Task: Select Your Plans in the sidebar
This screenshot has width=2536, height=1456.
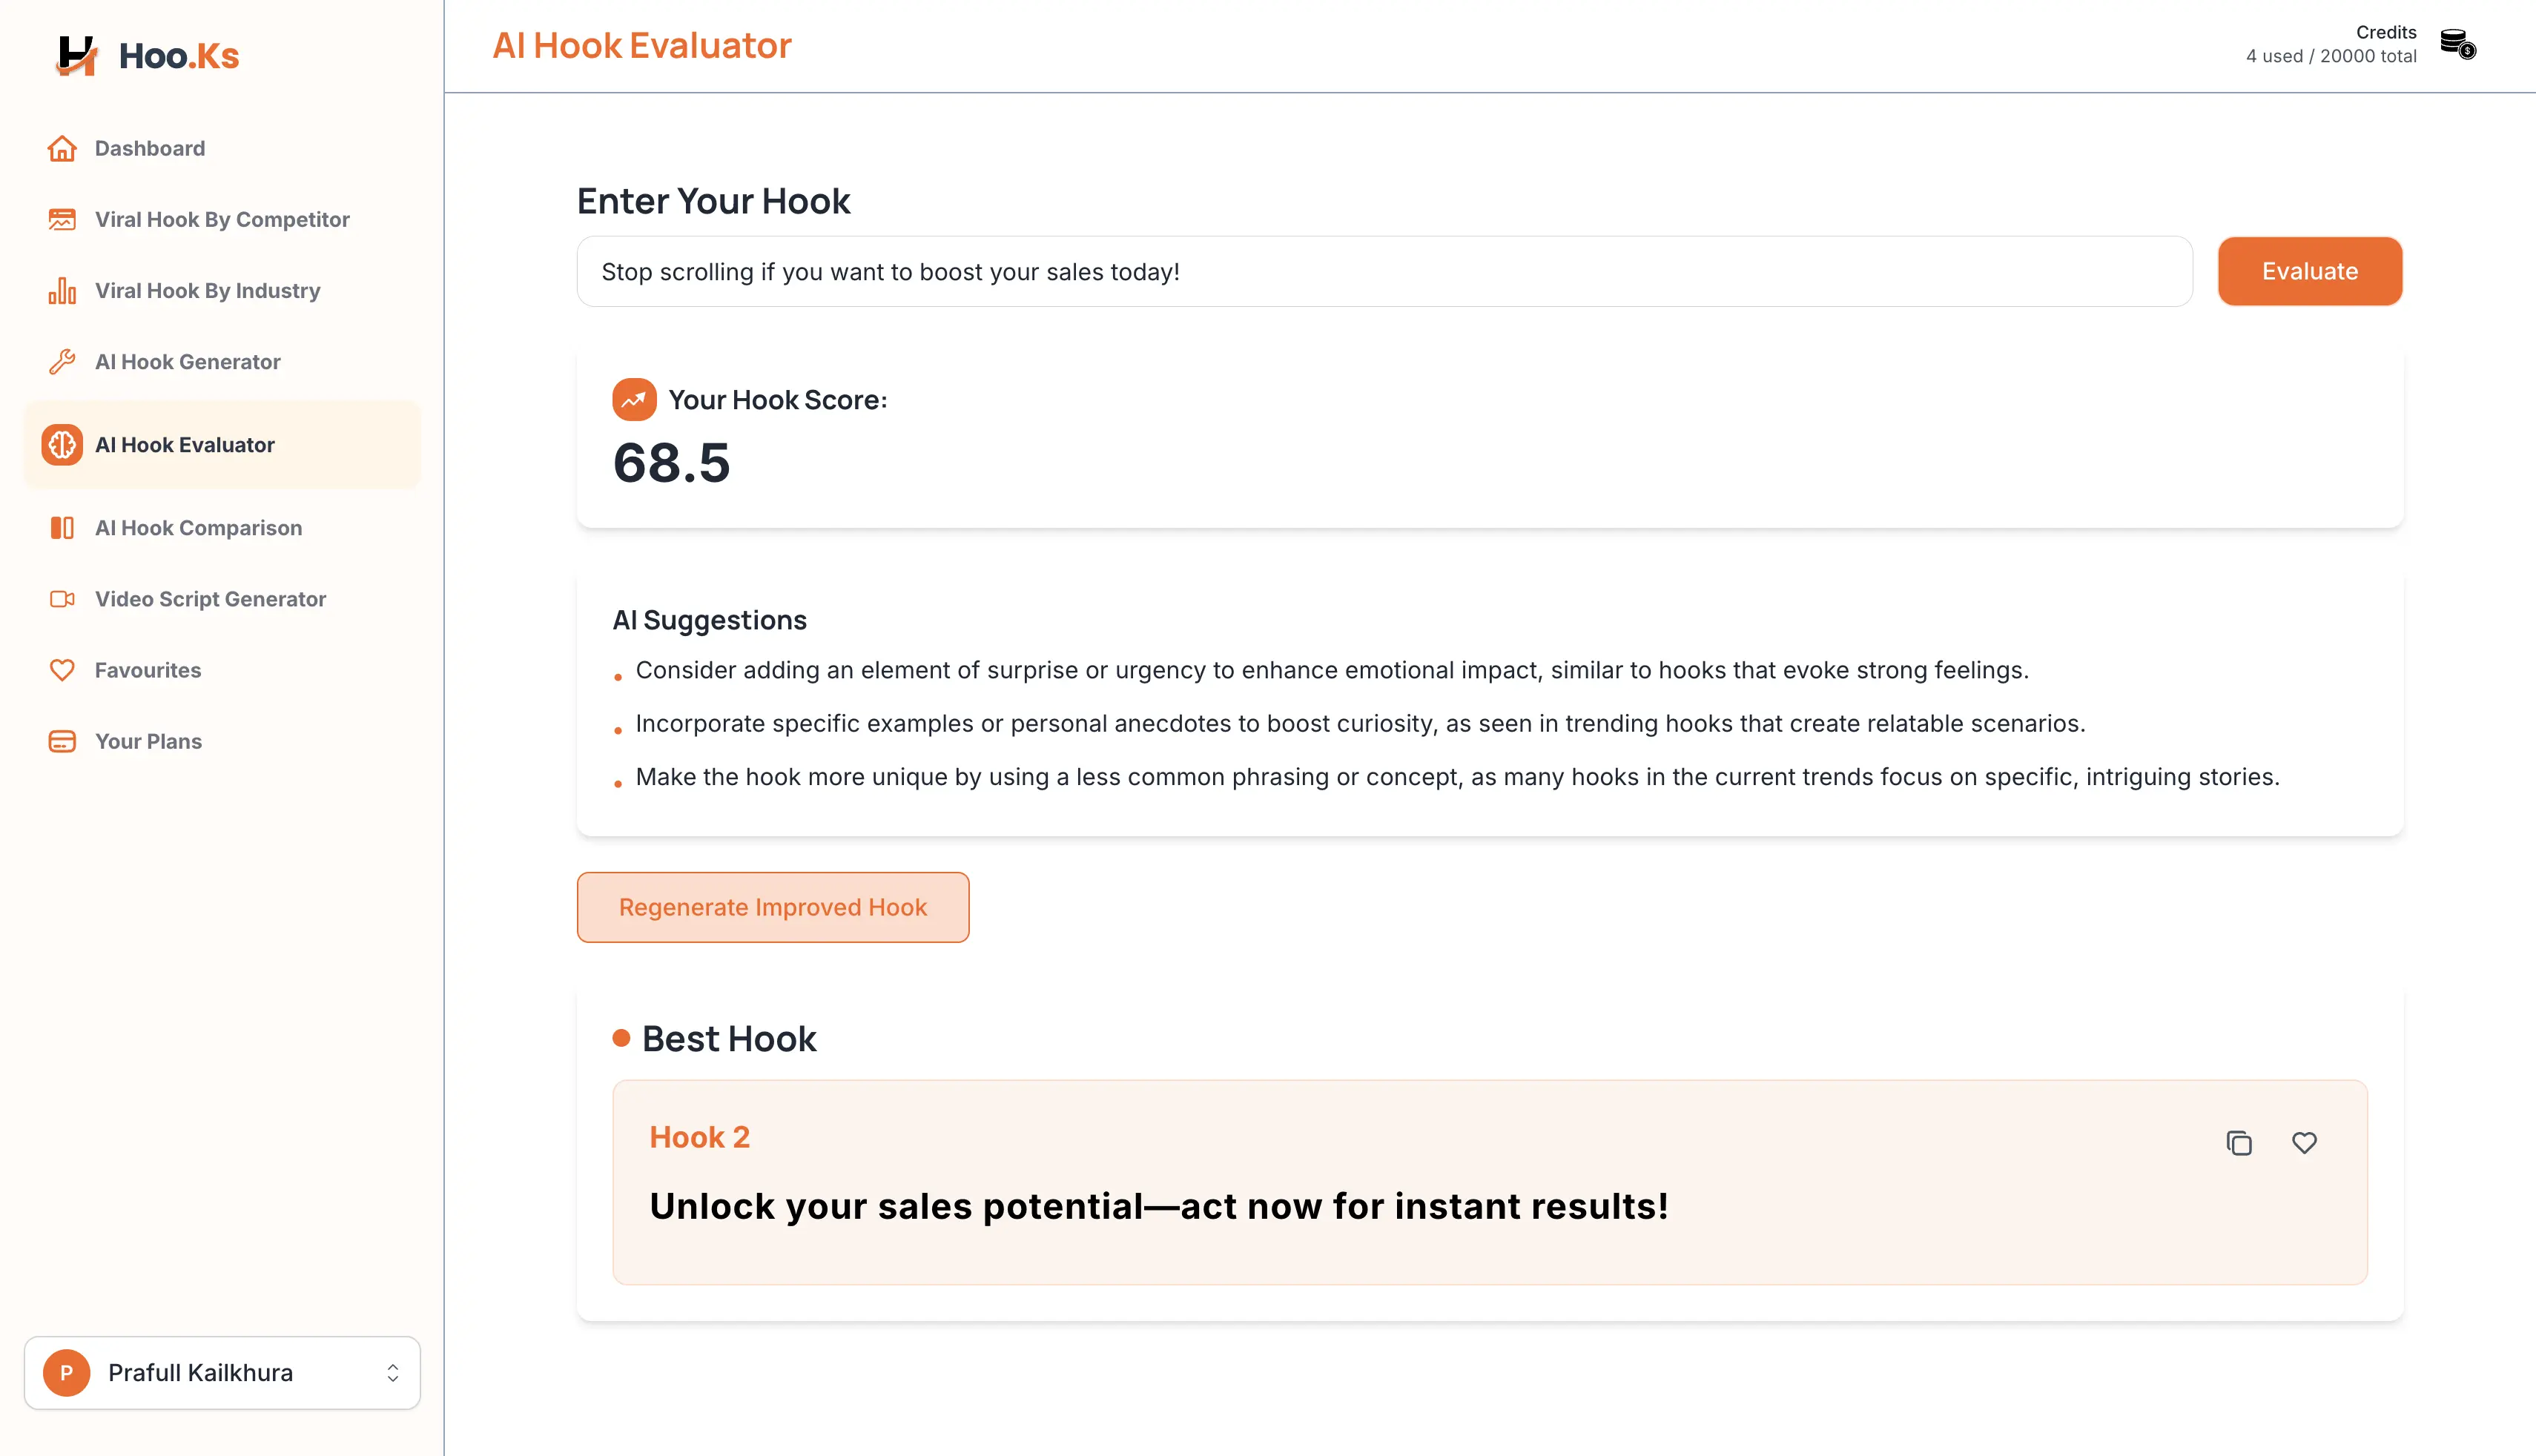Action: click(x=148, y=741)
